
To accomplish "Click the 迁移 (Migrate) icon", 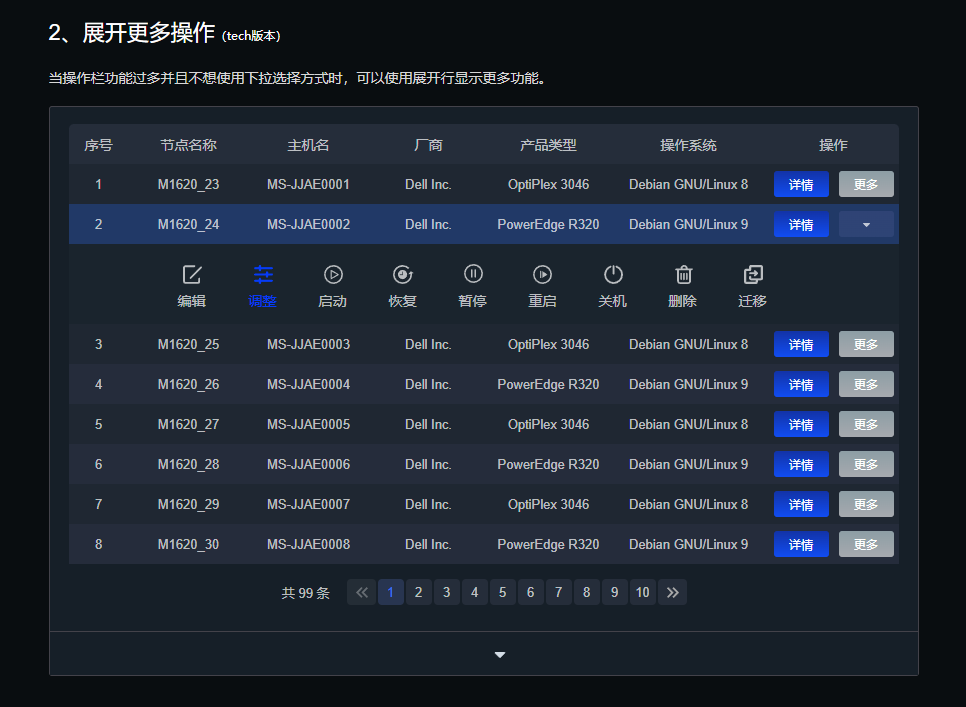I will click(x=753, y=275).
